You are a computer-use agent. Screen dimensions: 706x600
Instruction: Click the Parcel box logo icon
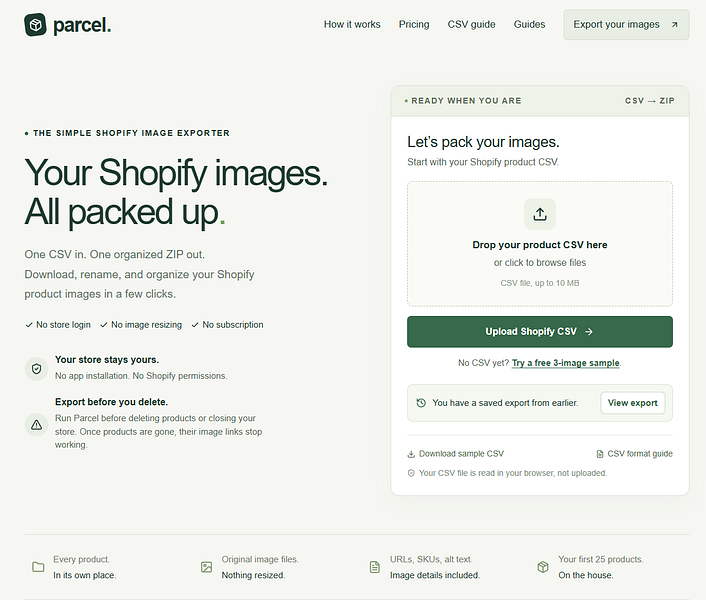(35, 25)
